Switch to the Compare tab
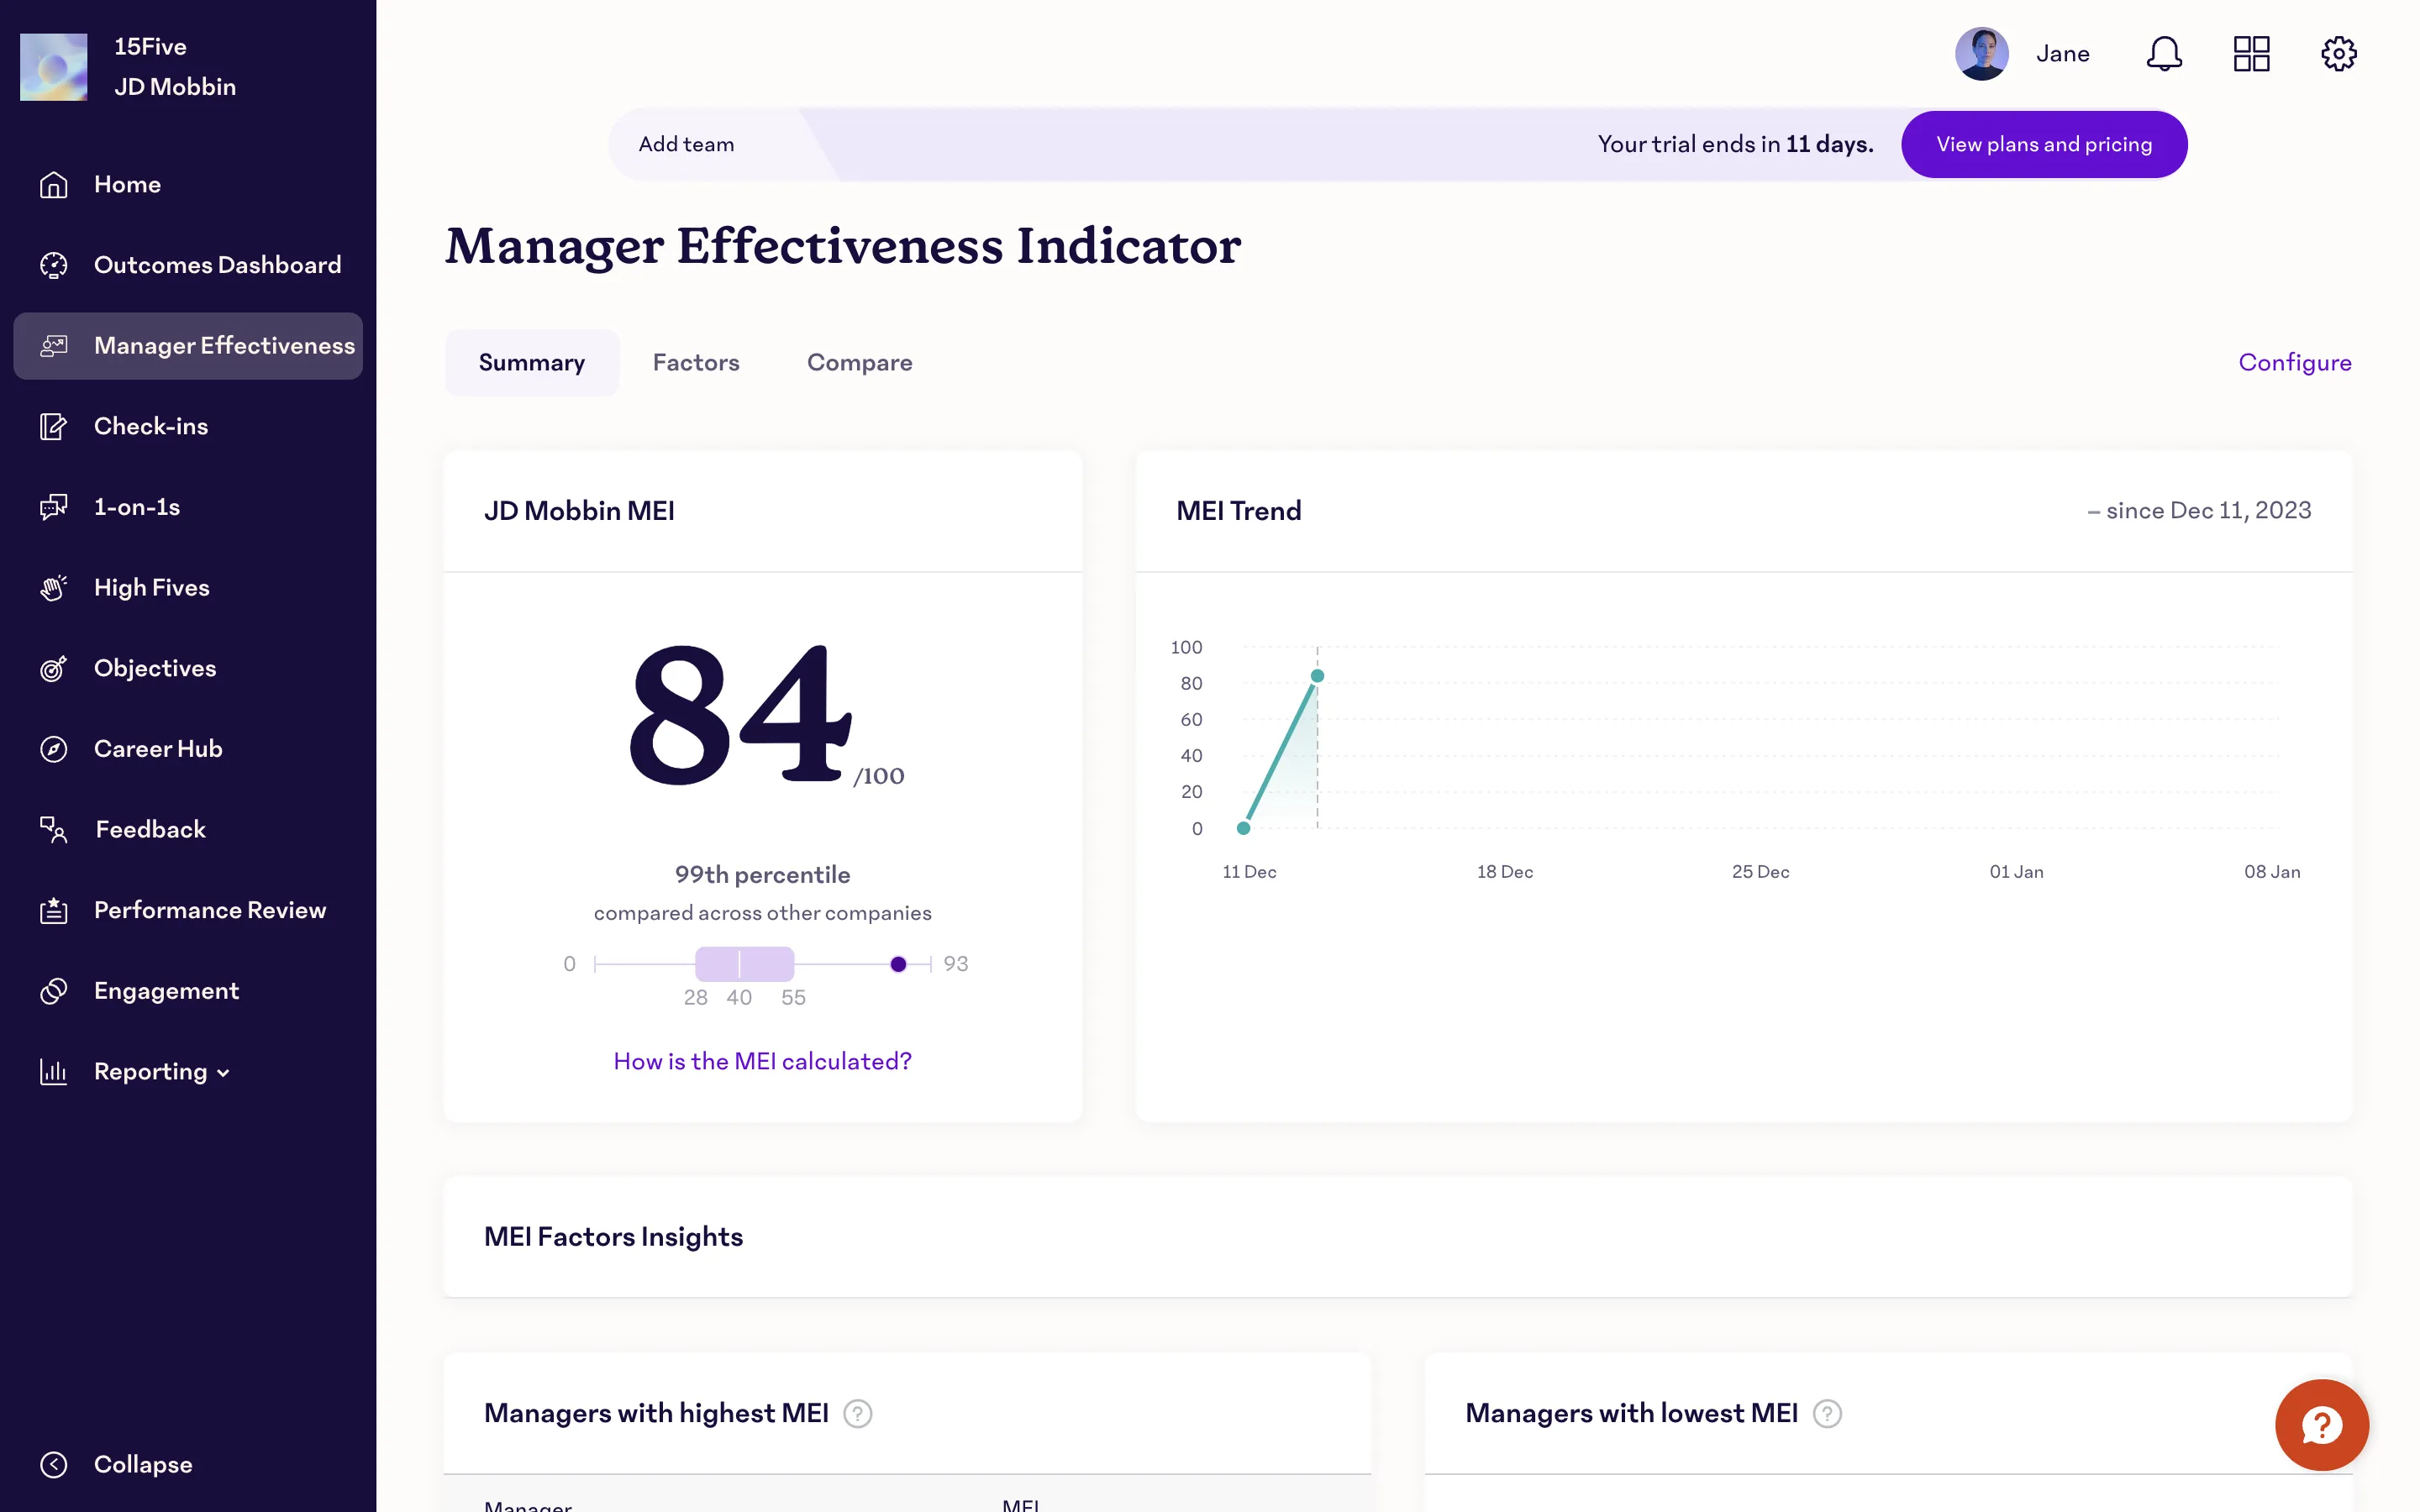This screenshot has height=1512, width=2420. 859,362
